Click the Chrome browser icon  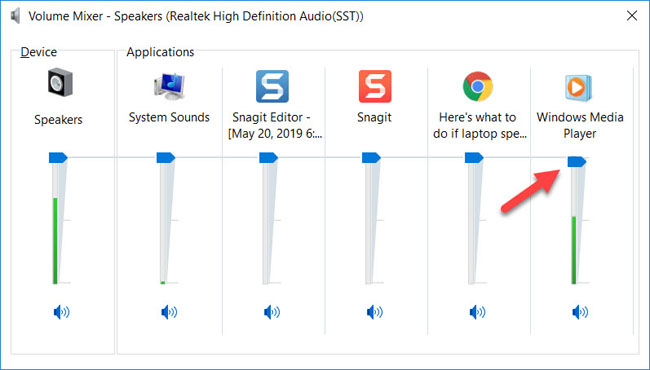(478, 86)
